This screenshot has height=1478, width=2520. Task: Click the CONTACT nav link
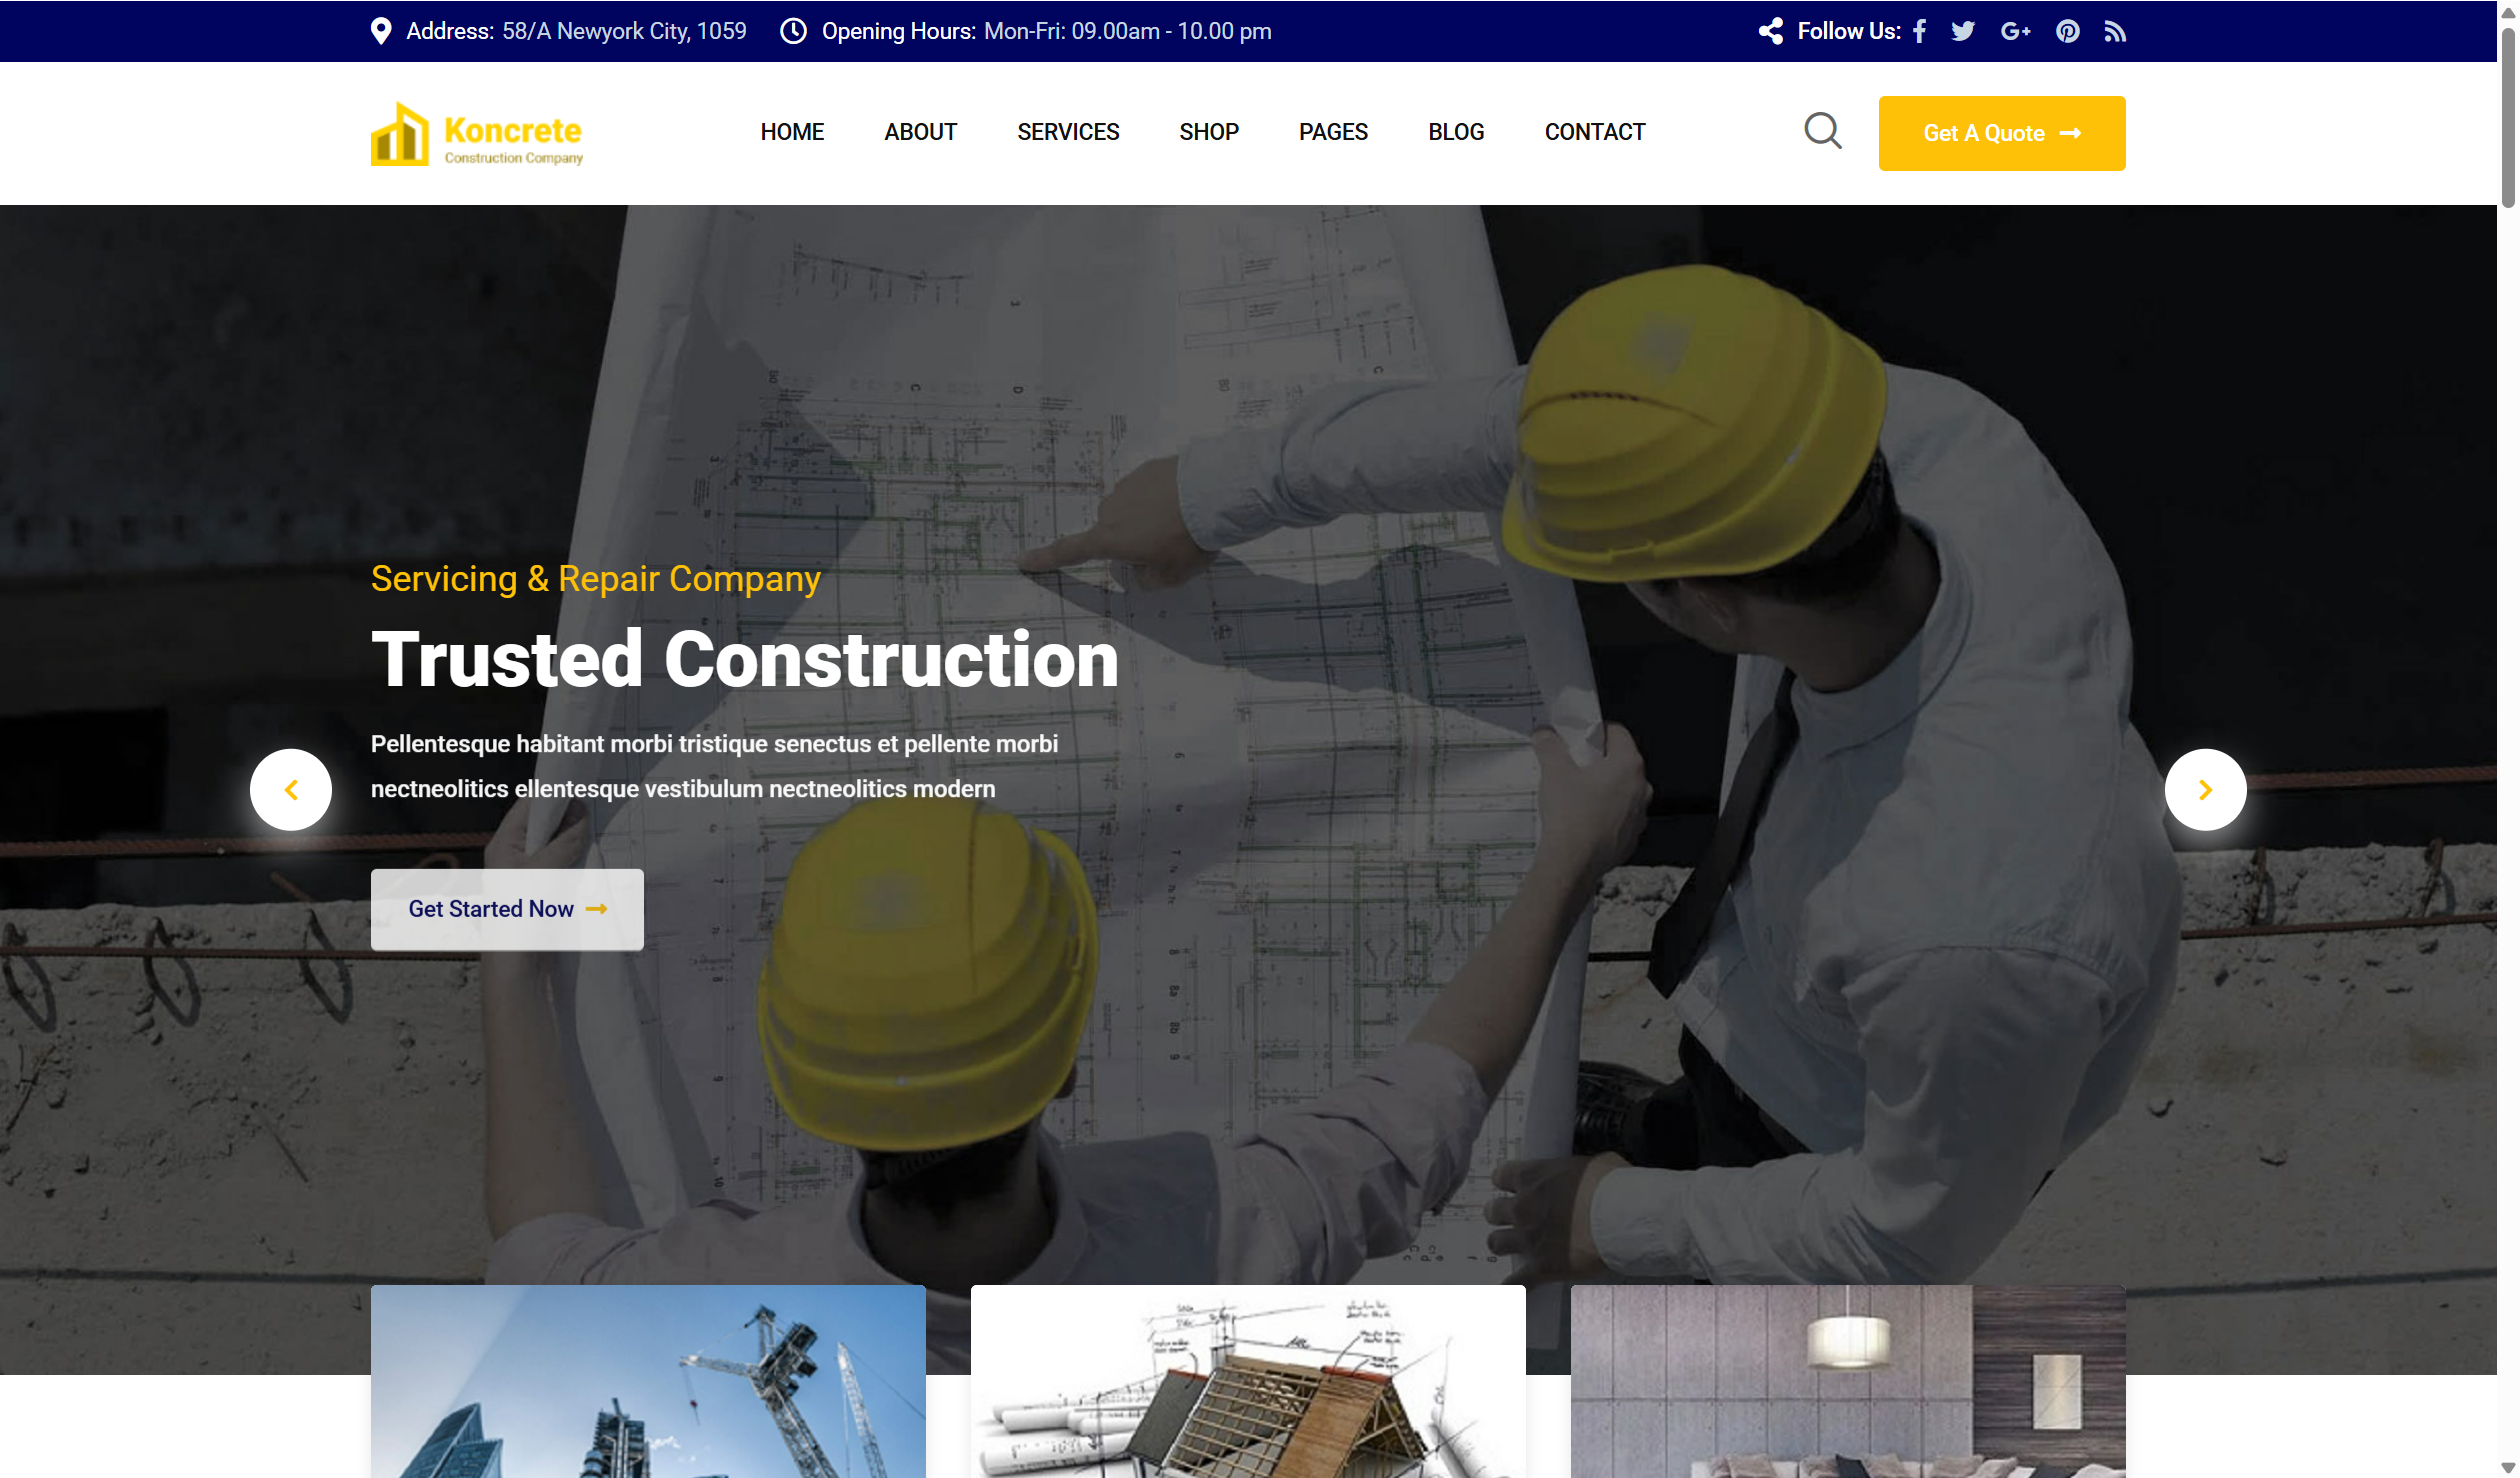coord(1594,132)
